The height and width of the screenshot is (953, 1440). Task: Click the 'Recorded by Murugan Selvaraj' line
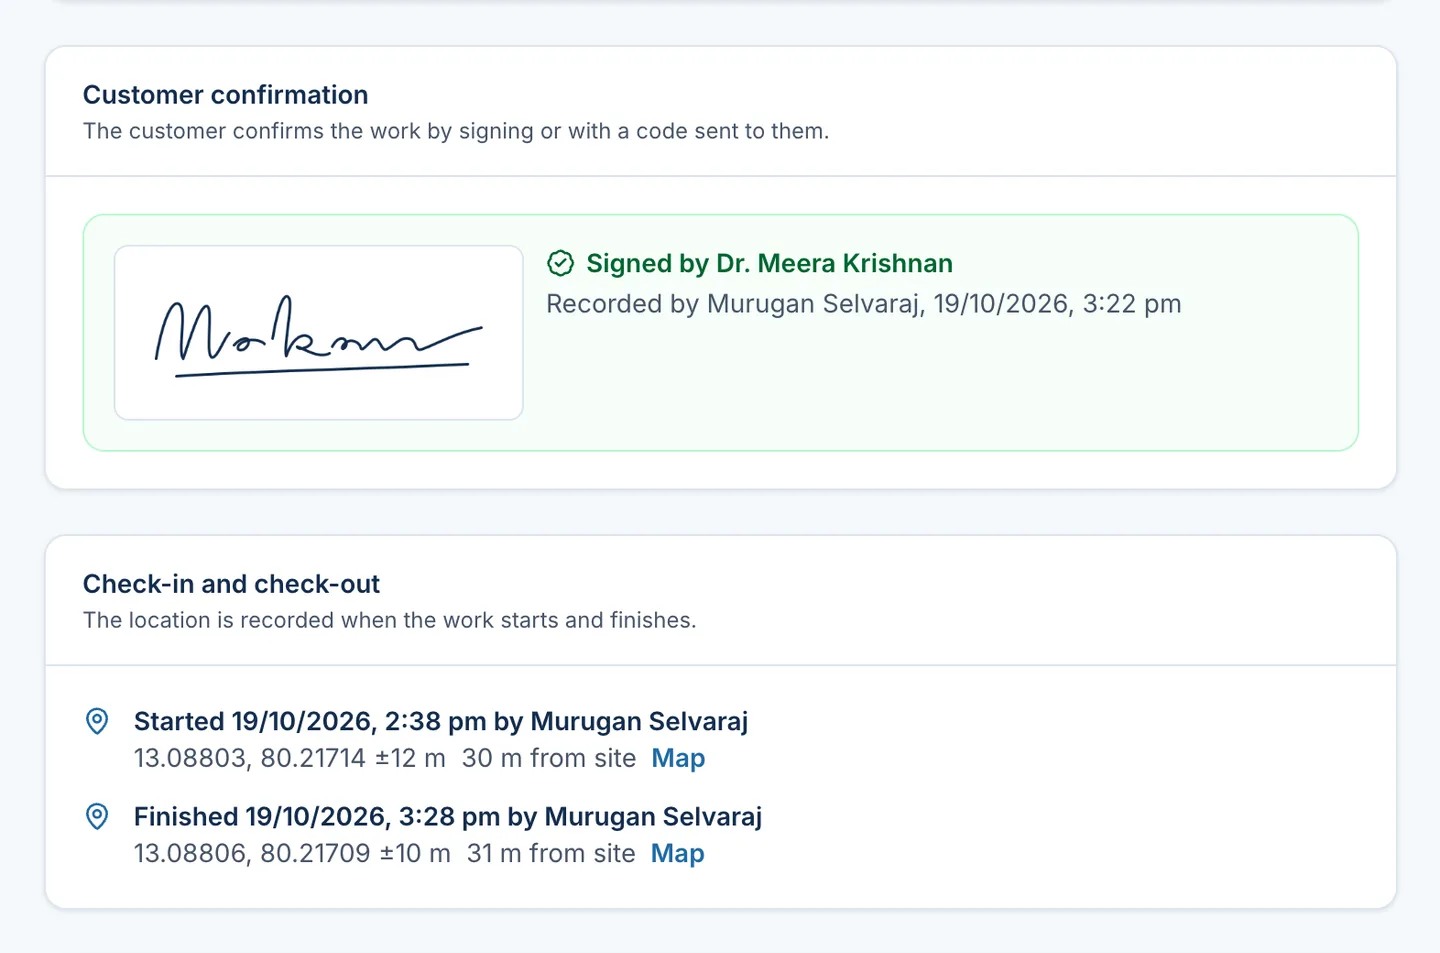point(863,304)
